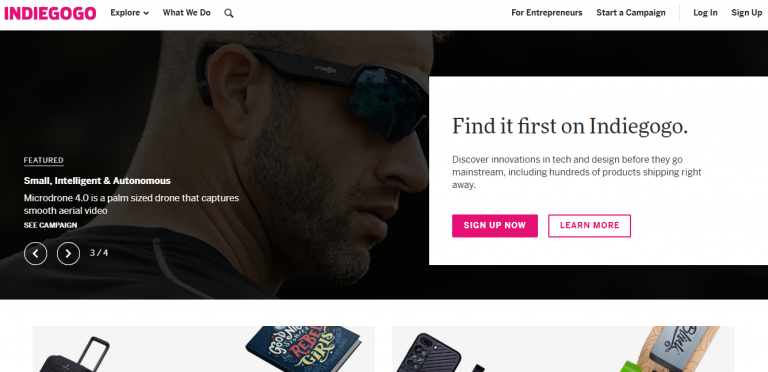The image size is (768, 372).
Task: Select the phone case camera product image
Action: [x=422, y=353]
